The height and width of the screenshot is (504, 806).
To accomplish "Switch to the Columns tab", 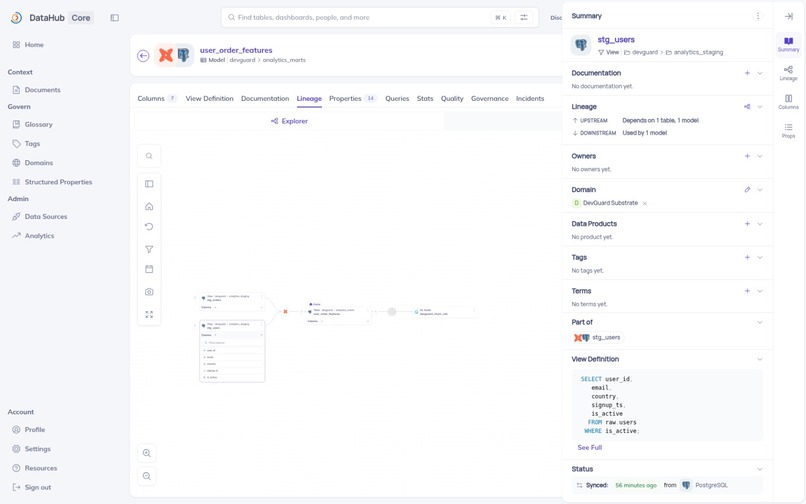I will (157, 98).
